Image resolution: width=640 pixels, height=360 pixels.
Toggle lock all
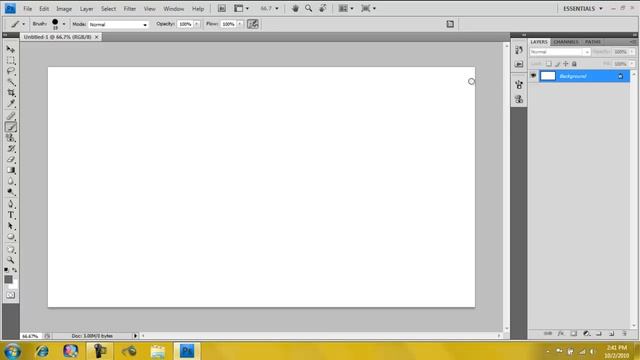click(574, 64)
